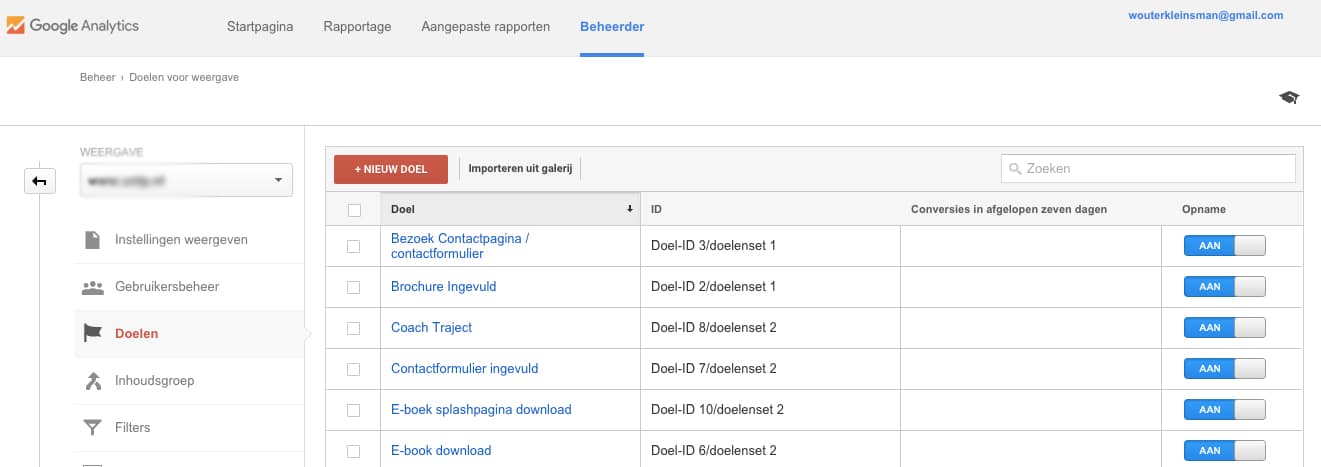The height and width of the screenshot is (467, 1321).
Task: Check the Brochure Ingevuld row checkbox
Action: point(353,287)
